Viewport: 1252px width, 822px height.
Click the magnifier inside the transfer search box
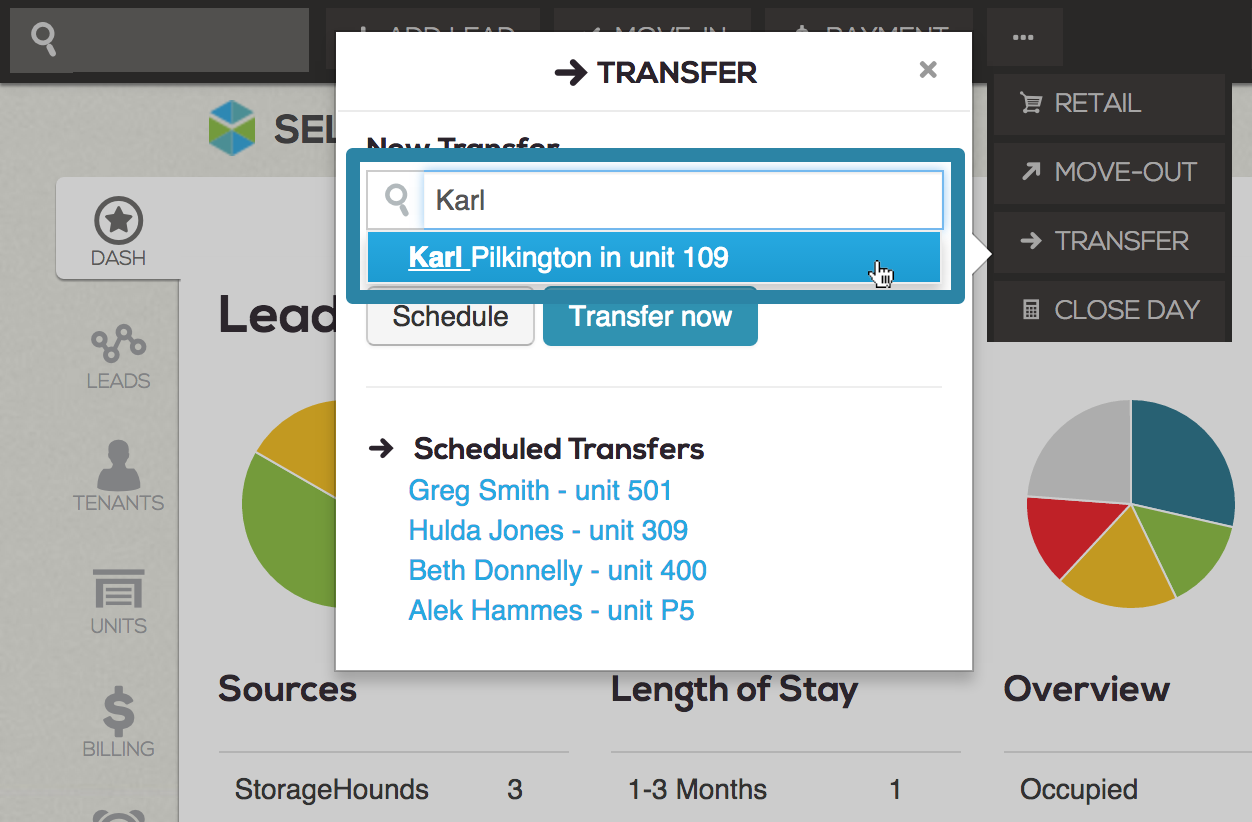click(x=394, y=199)
